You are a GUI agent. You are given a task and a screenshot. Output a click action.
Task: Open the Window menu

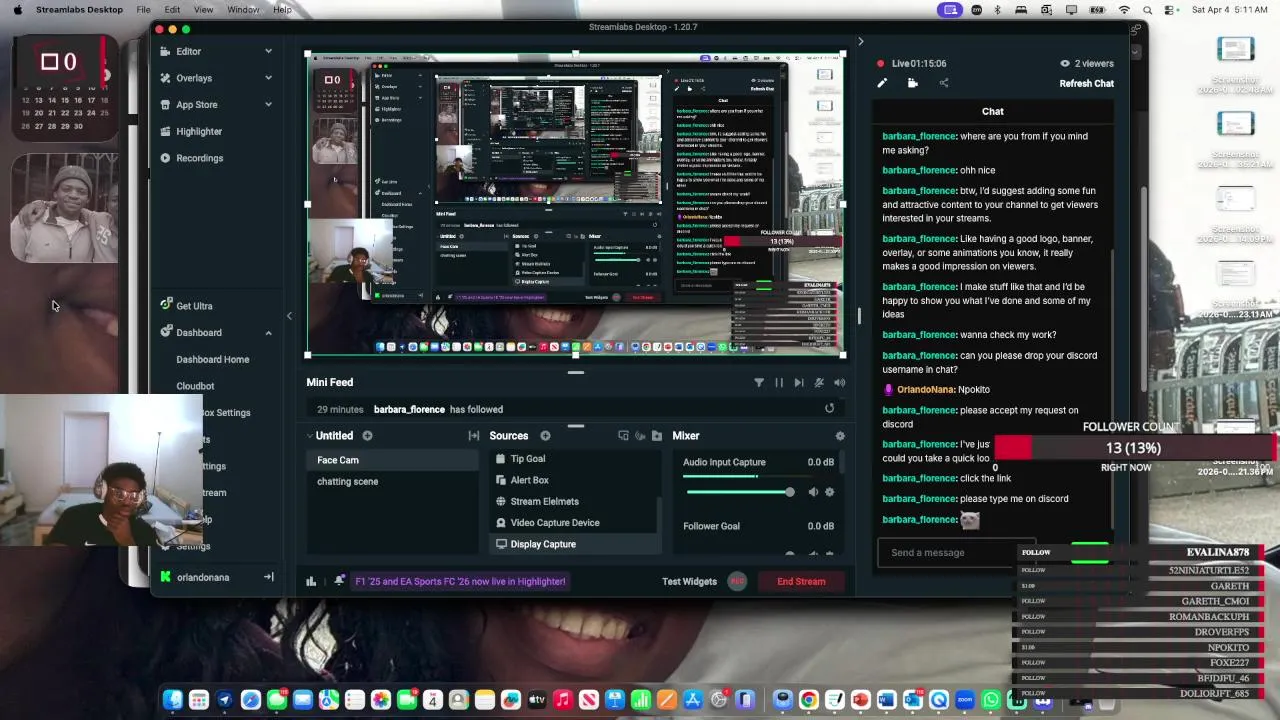(x=243, y=9)
